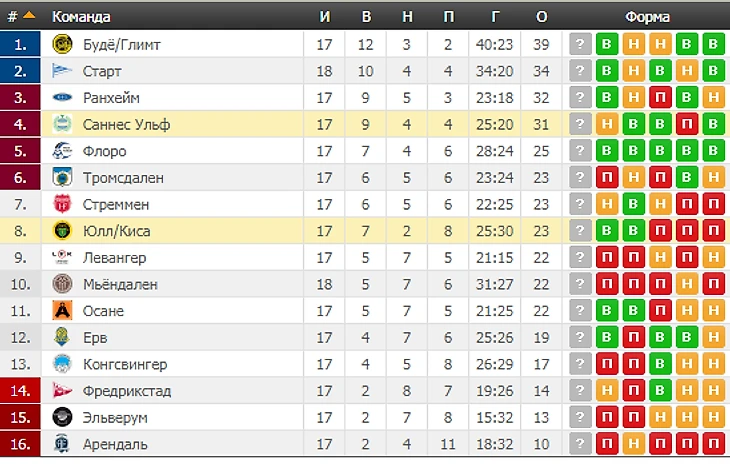Image resolution: width=730 pixels, height=464 pixels.
Task: Click last green В badge for Будё/Глимт
Action: [713, 44]
